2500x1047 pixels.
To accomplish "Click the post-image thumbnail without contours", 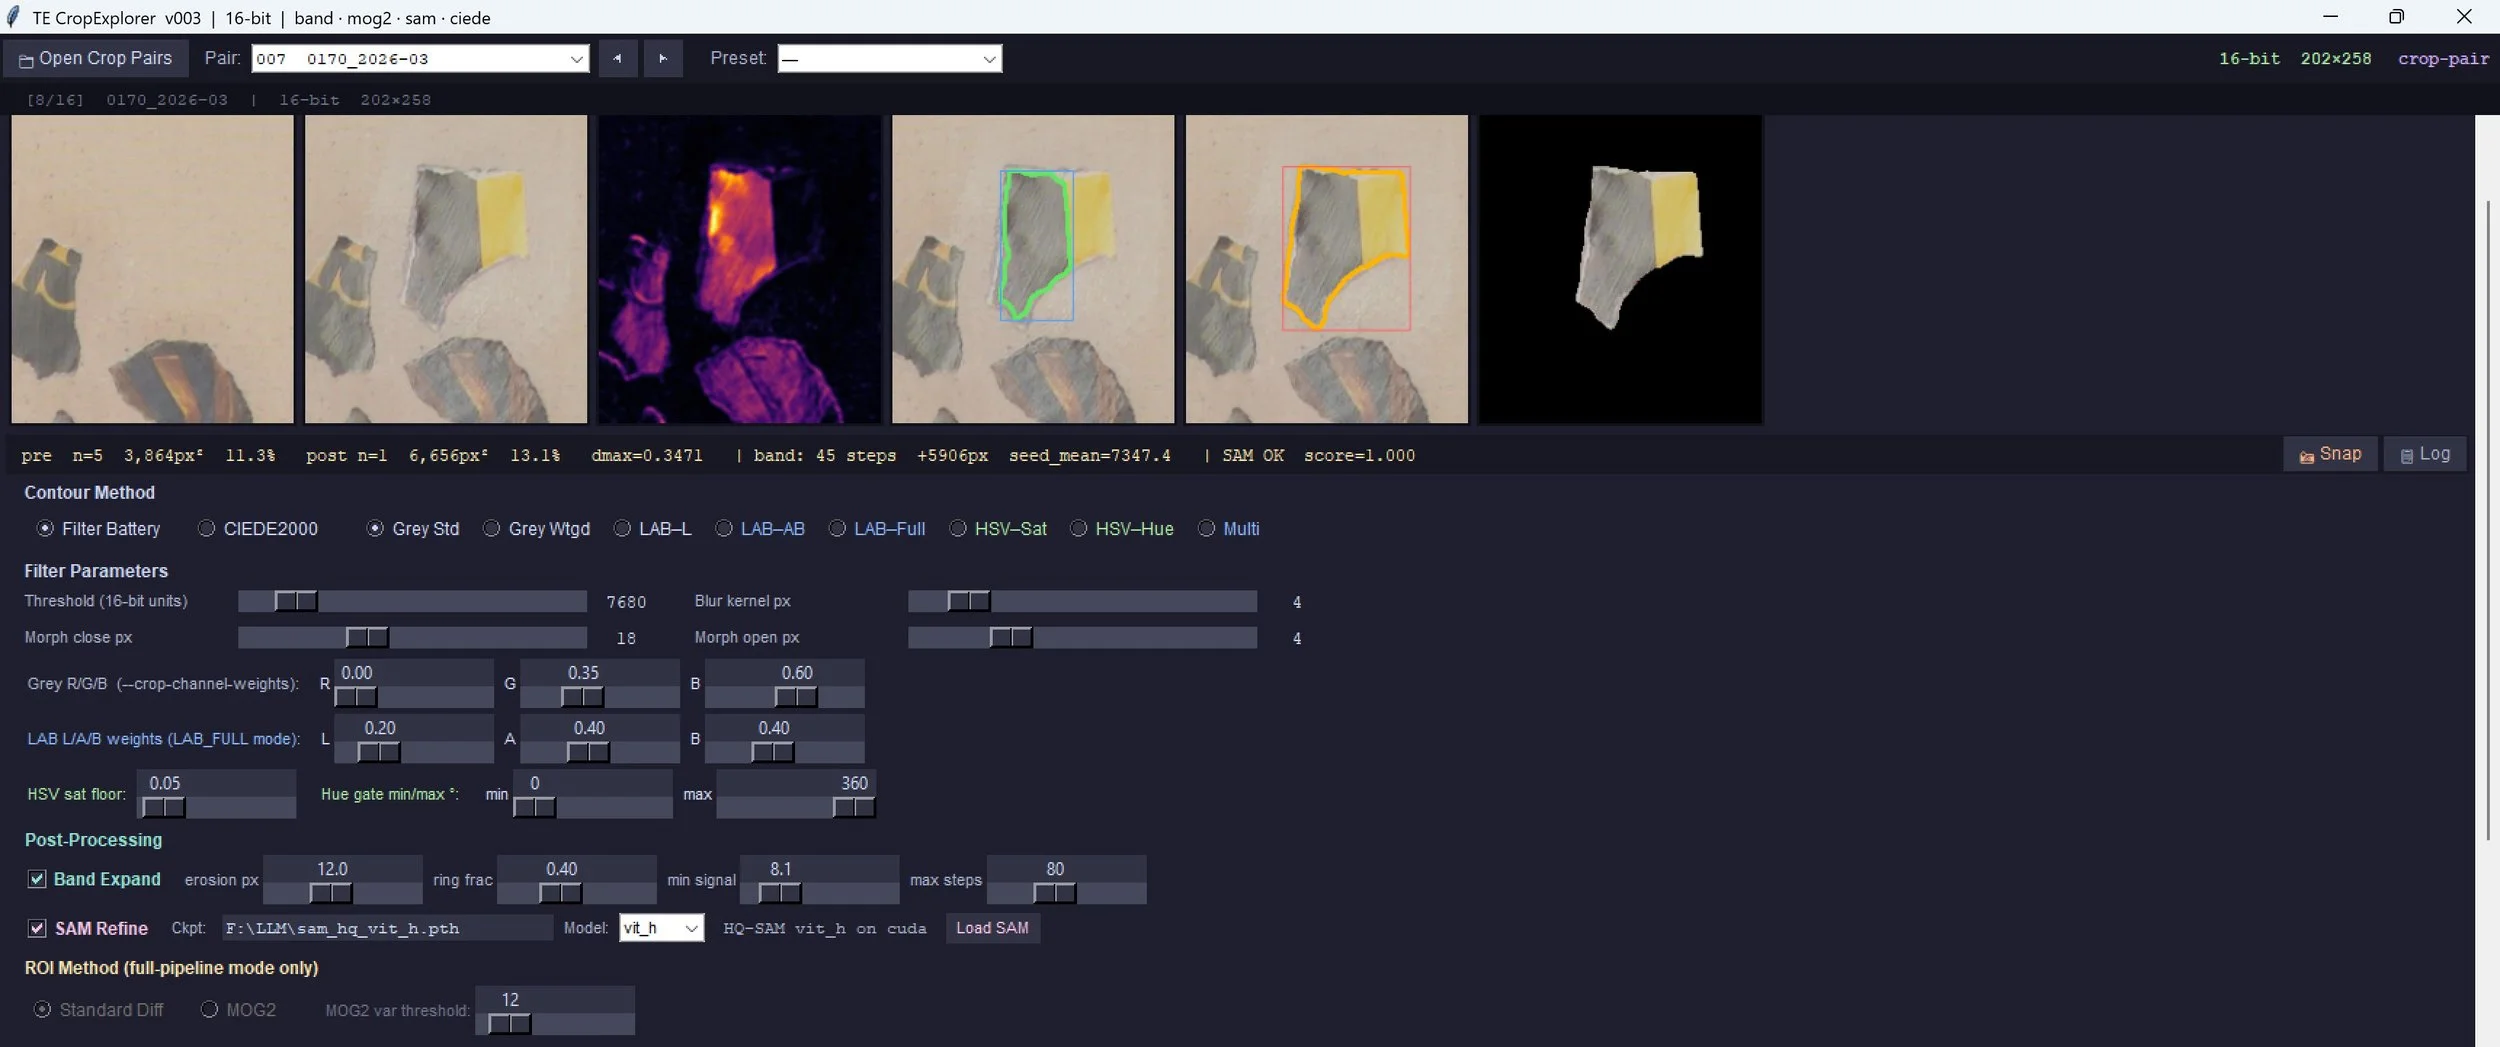I will point(446,269).
